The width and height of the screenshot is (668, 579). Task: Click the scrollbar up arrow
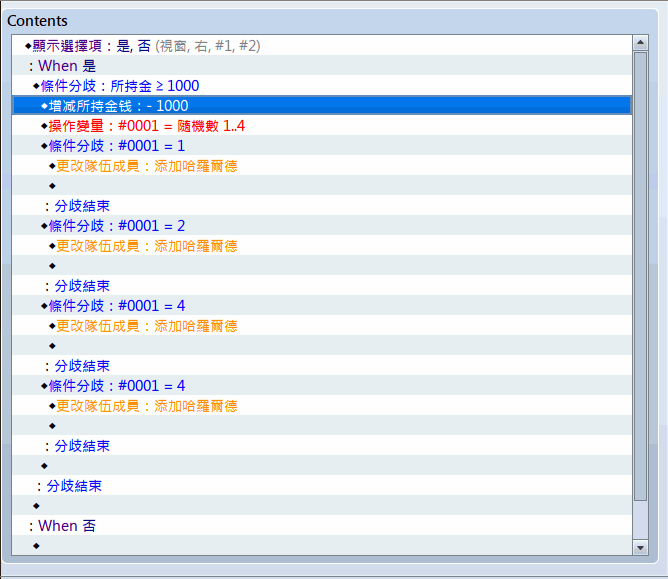[x=640, y=43]
